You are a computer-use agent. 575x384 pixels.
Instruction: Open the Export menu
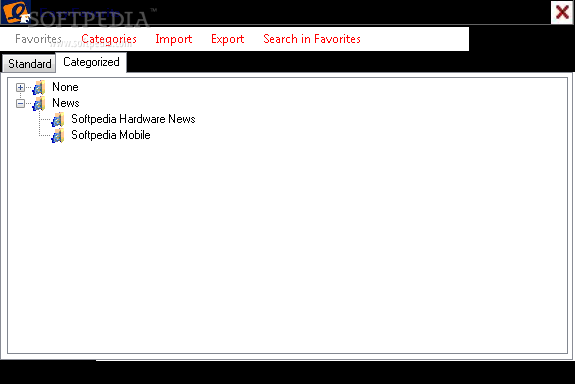point(228,39)
